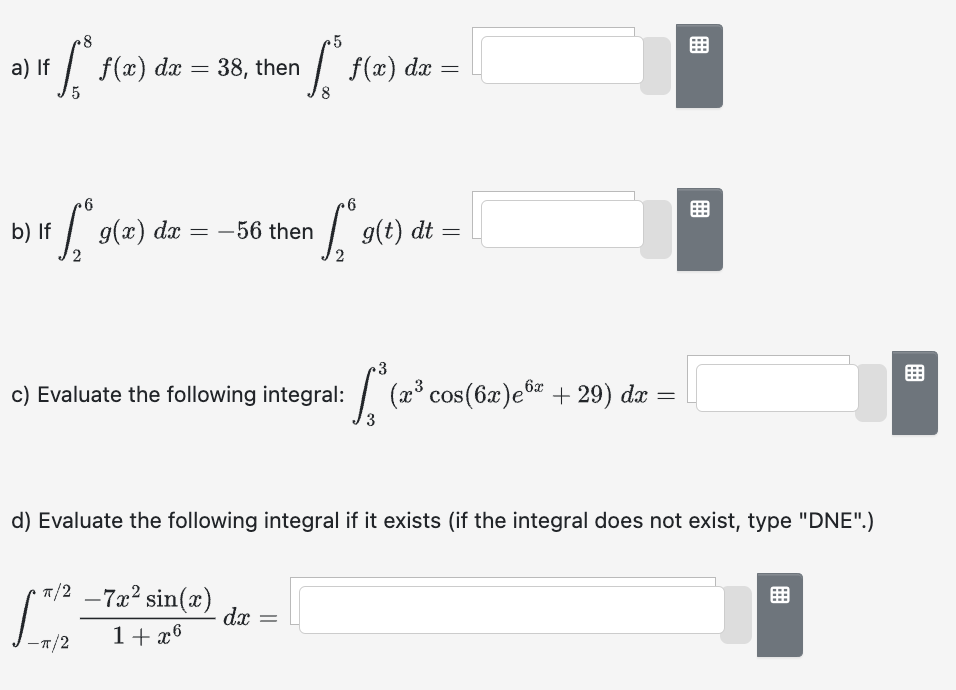Open the equation keypad for part c
This screenshot has height=690, width=956.
point(915,393)
